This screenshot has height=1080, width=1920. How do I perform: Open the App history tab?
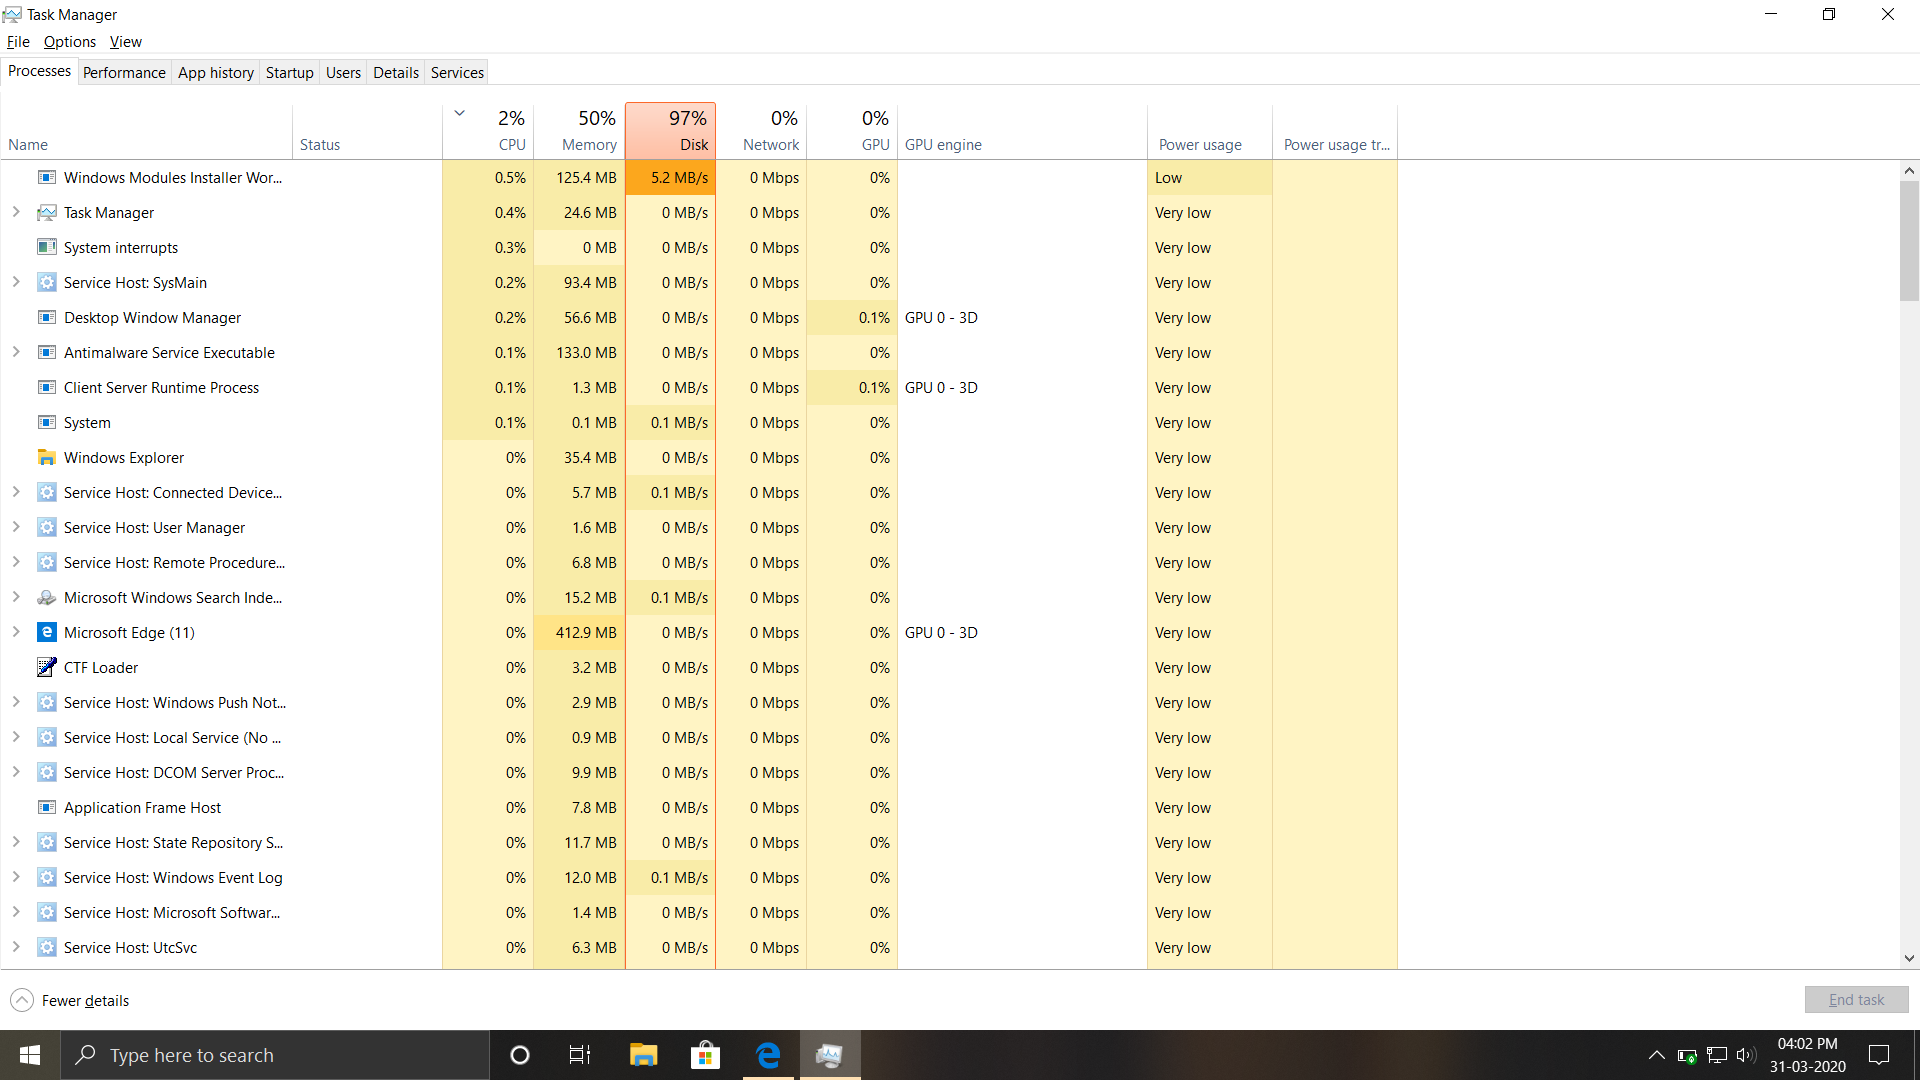(x=215, y=73)
